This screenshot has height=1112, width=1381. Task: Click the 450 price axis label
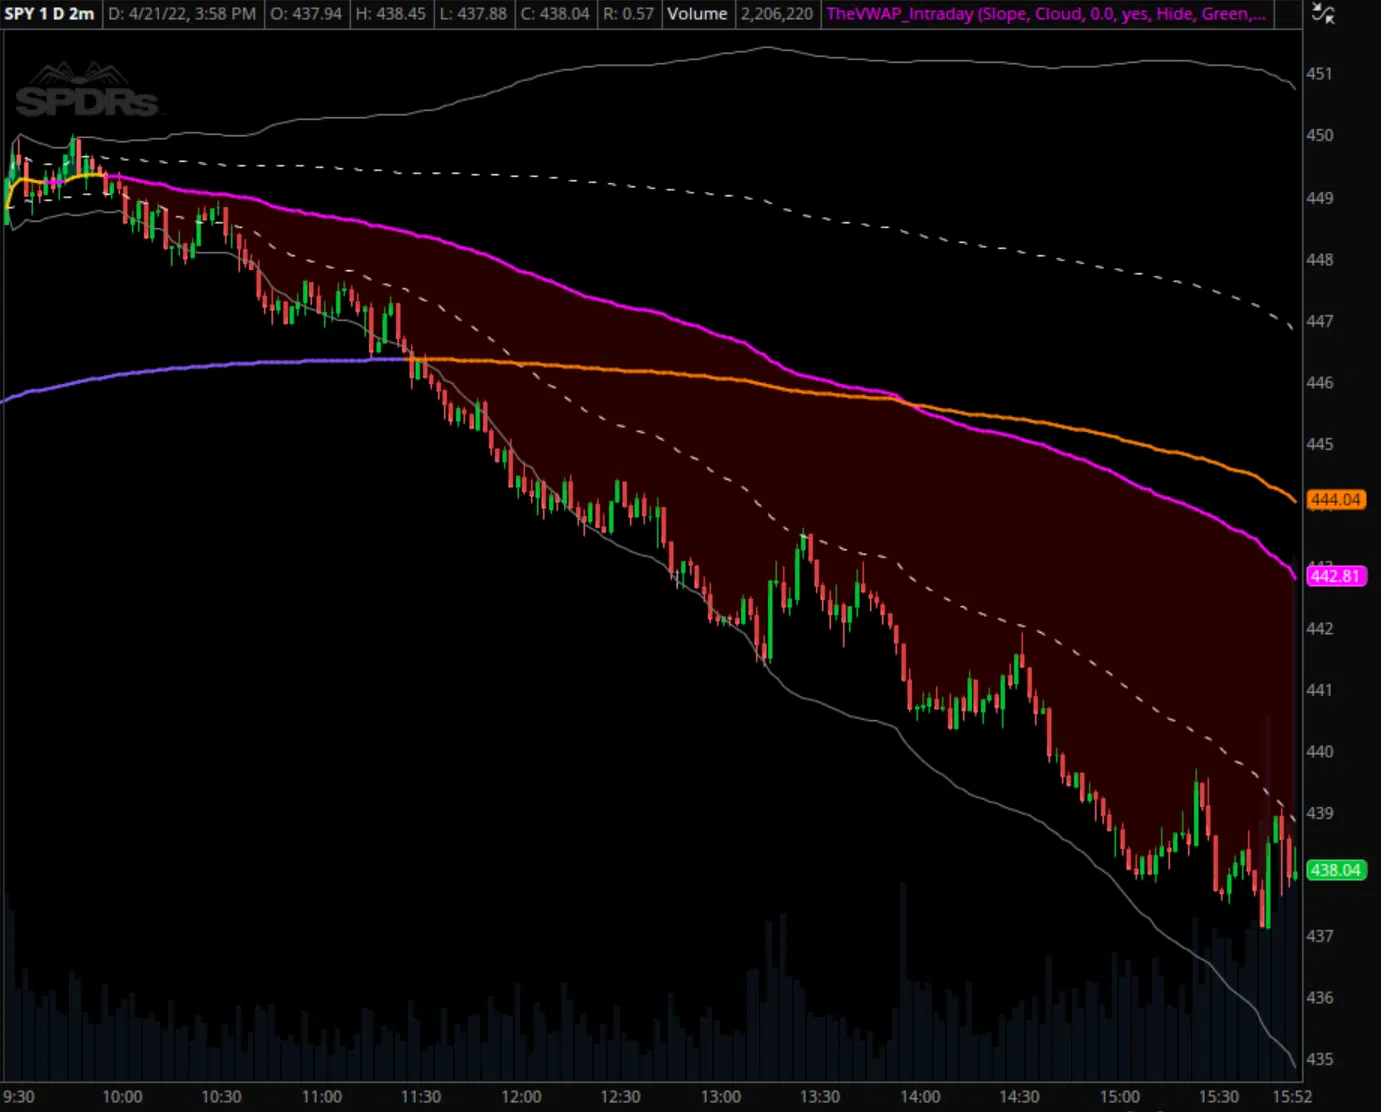click(1320, 135)
